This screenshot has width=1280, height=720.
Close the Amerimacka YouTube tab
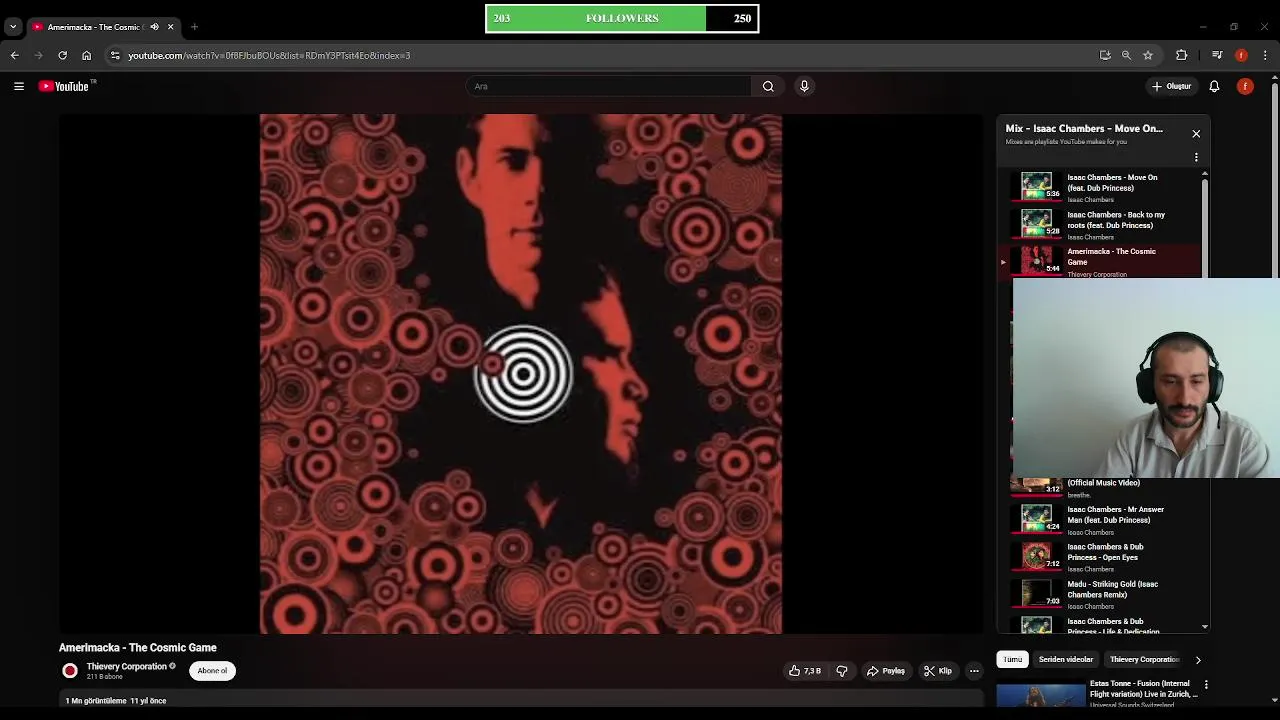[170, 27]
